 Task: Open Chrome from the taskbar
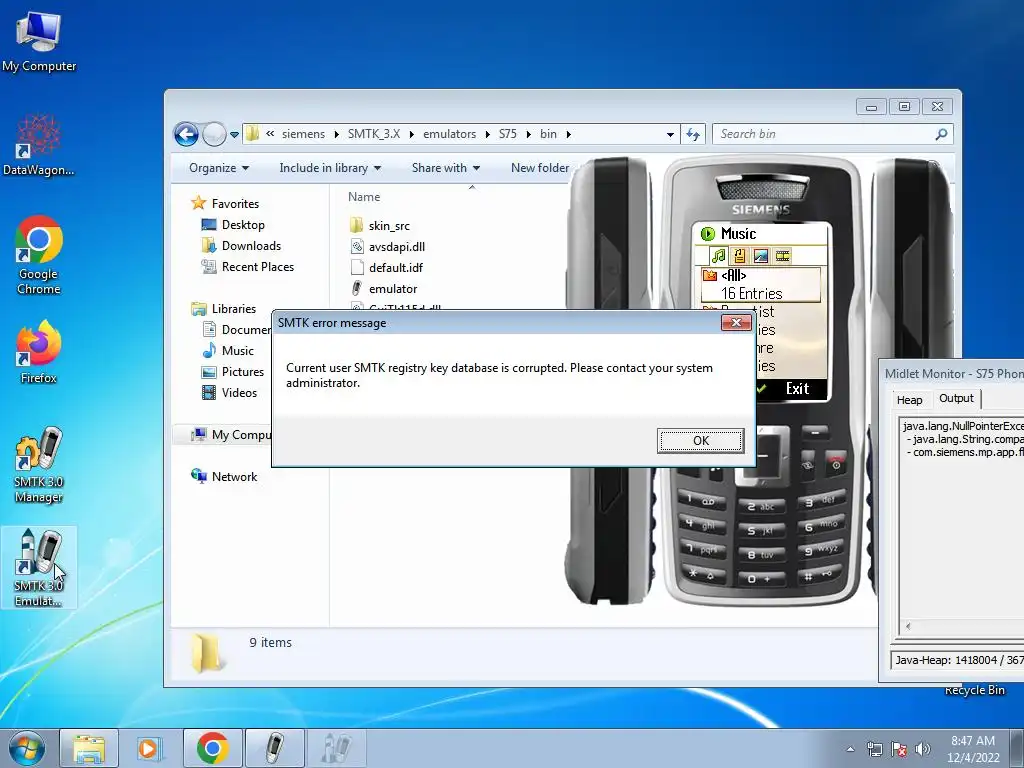(212, 748)
